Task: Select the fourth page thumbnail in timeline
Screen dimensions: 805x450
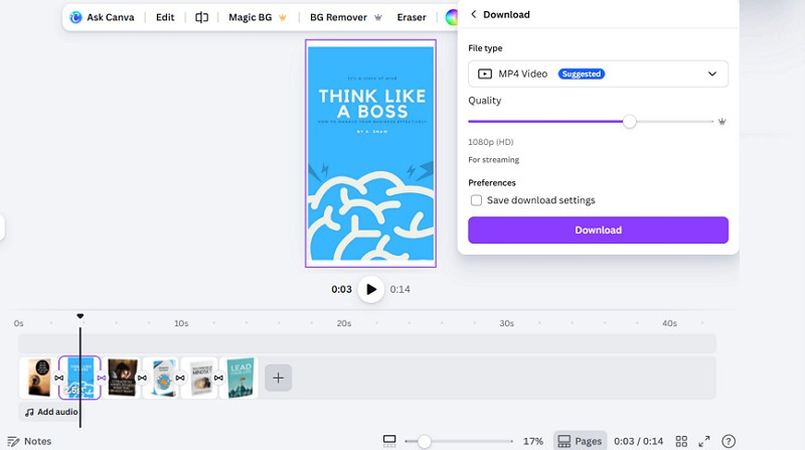Action: [x=161, y=378]
